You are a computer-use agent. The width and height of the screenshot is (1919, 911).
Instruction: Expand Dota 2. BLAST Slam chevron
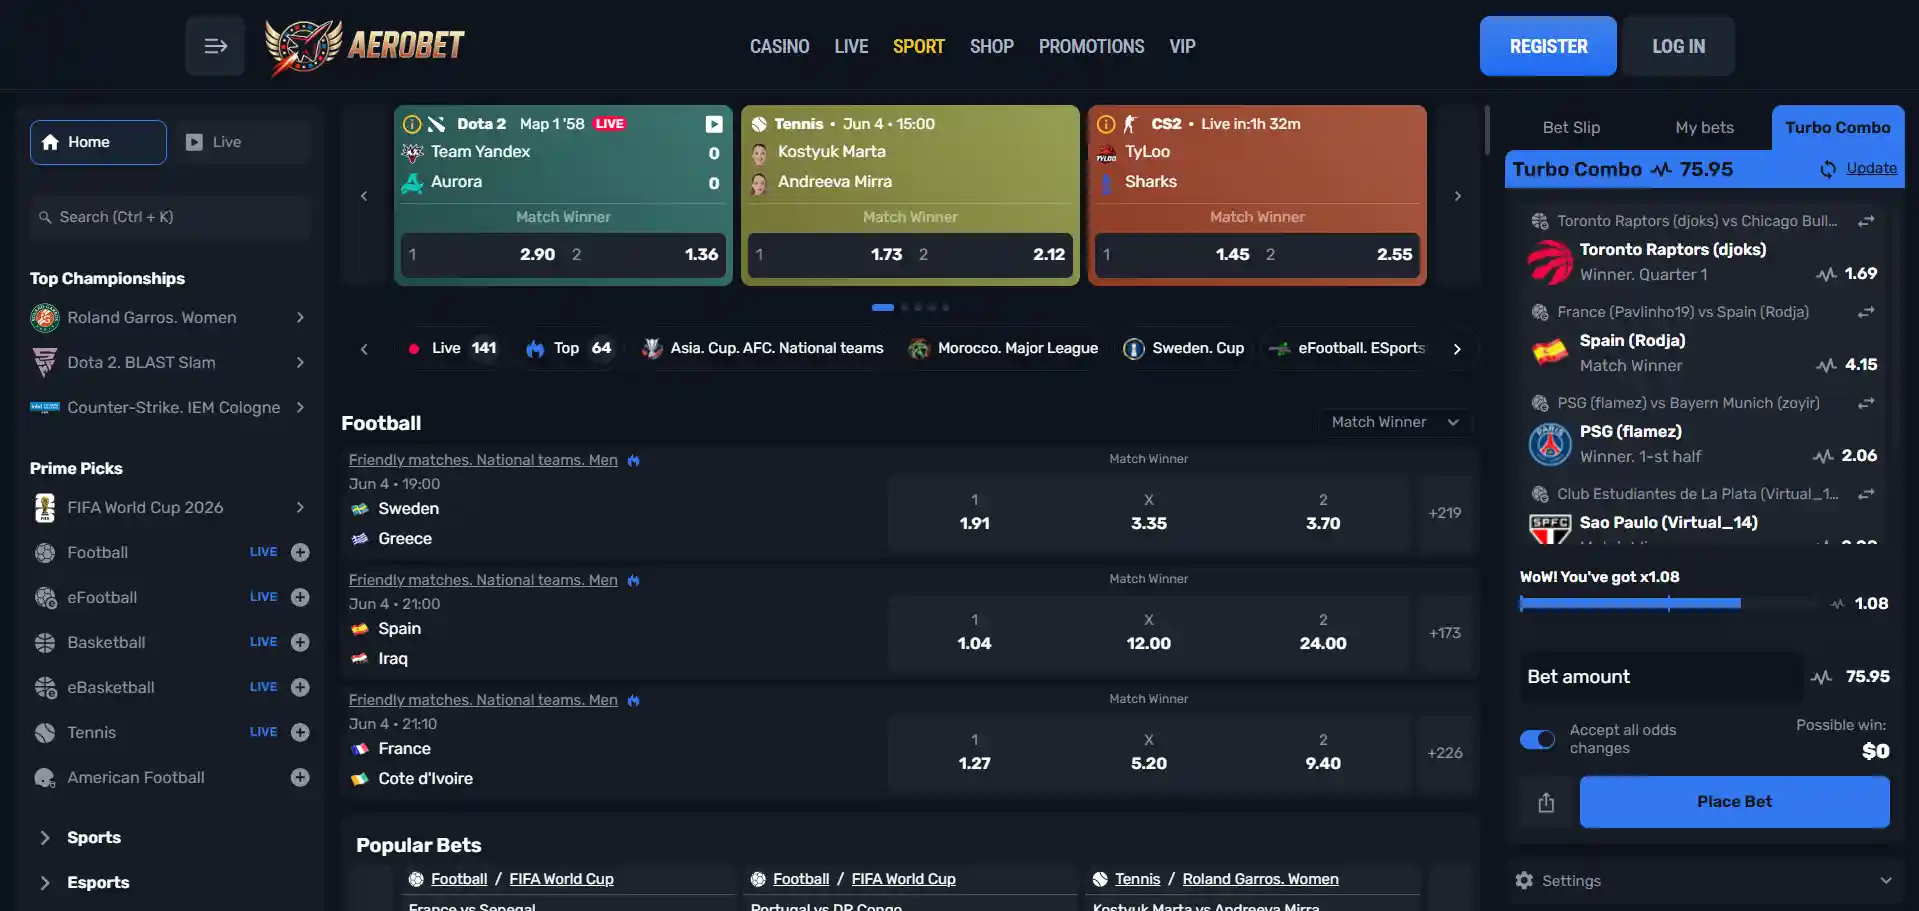(300, 362)
